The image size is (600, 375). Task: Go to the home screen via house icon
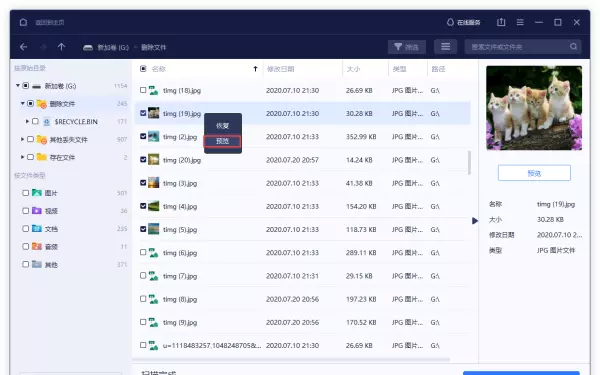(x=23, y=22)
